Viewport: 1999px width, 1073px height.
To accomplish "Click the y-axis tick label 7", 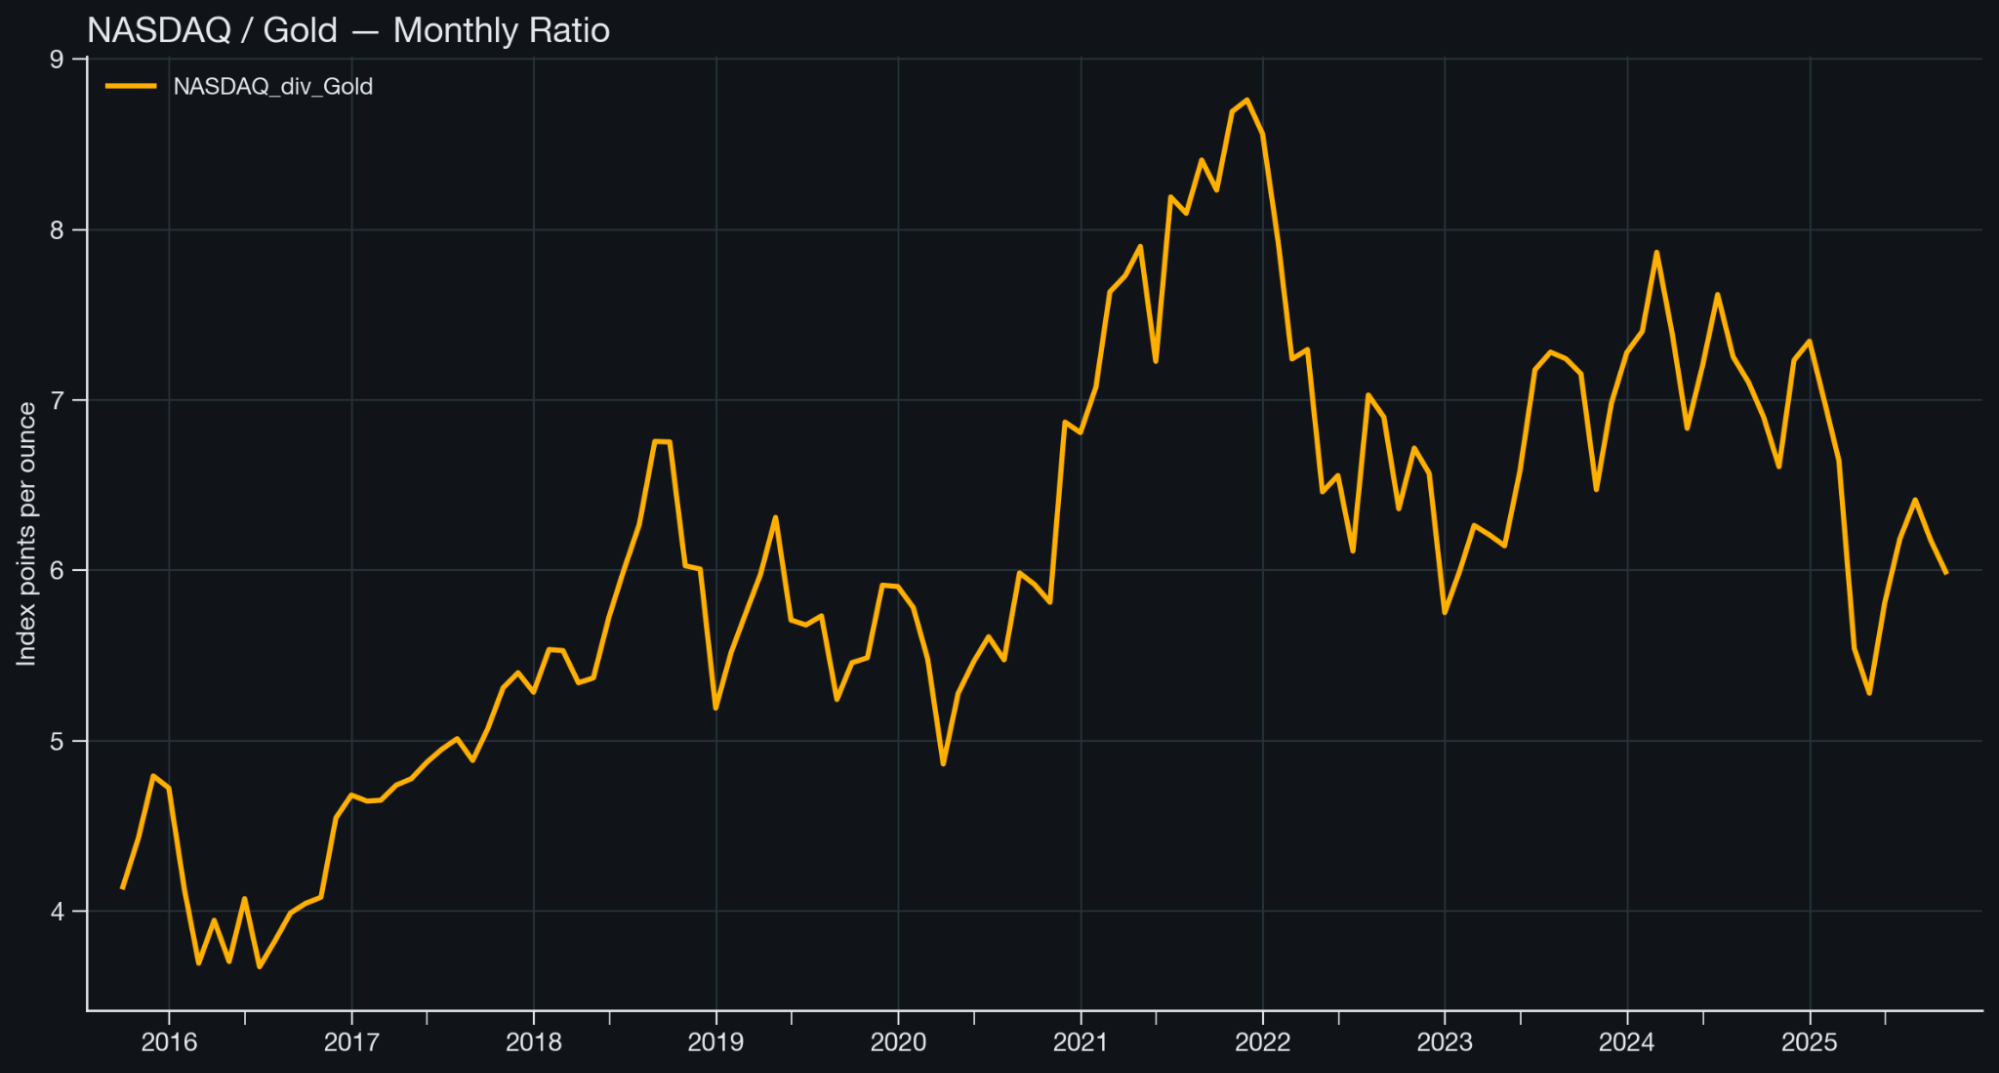I will tap(56, 401).
